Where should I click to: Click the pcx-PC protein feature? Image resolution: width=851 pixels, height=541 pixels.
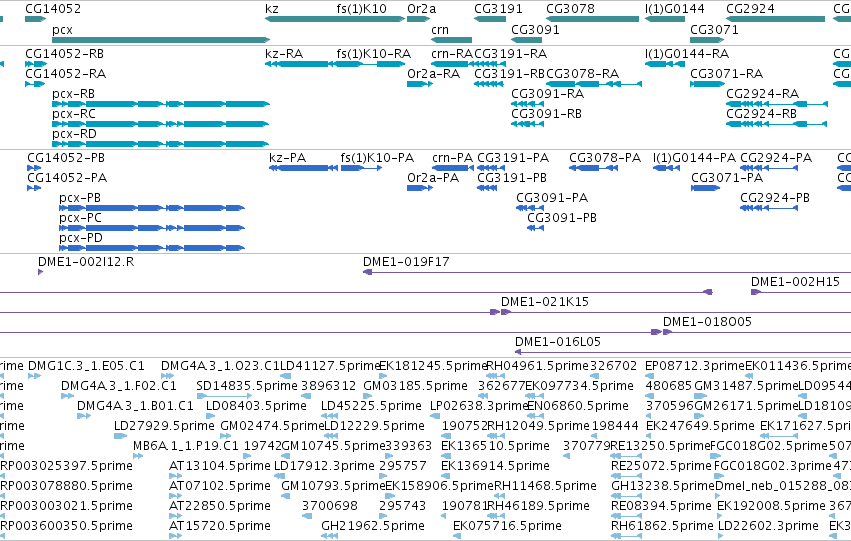point(152,228)
